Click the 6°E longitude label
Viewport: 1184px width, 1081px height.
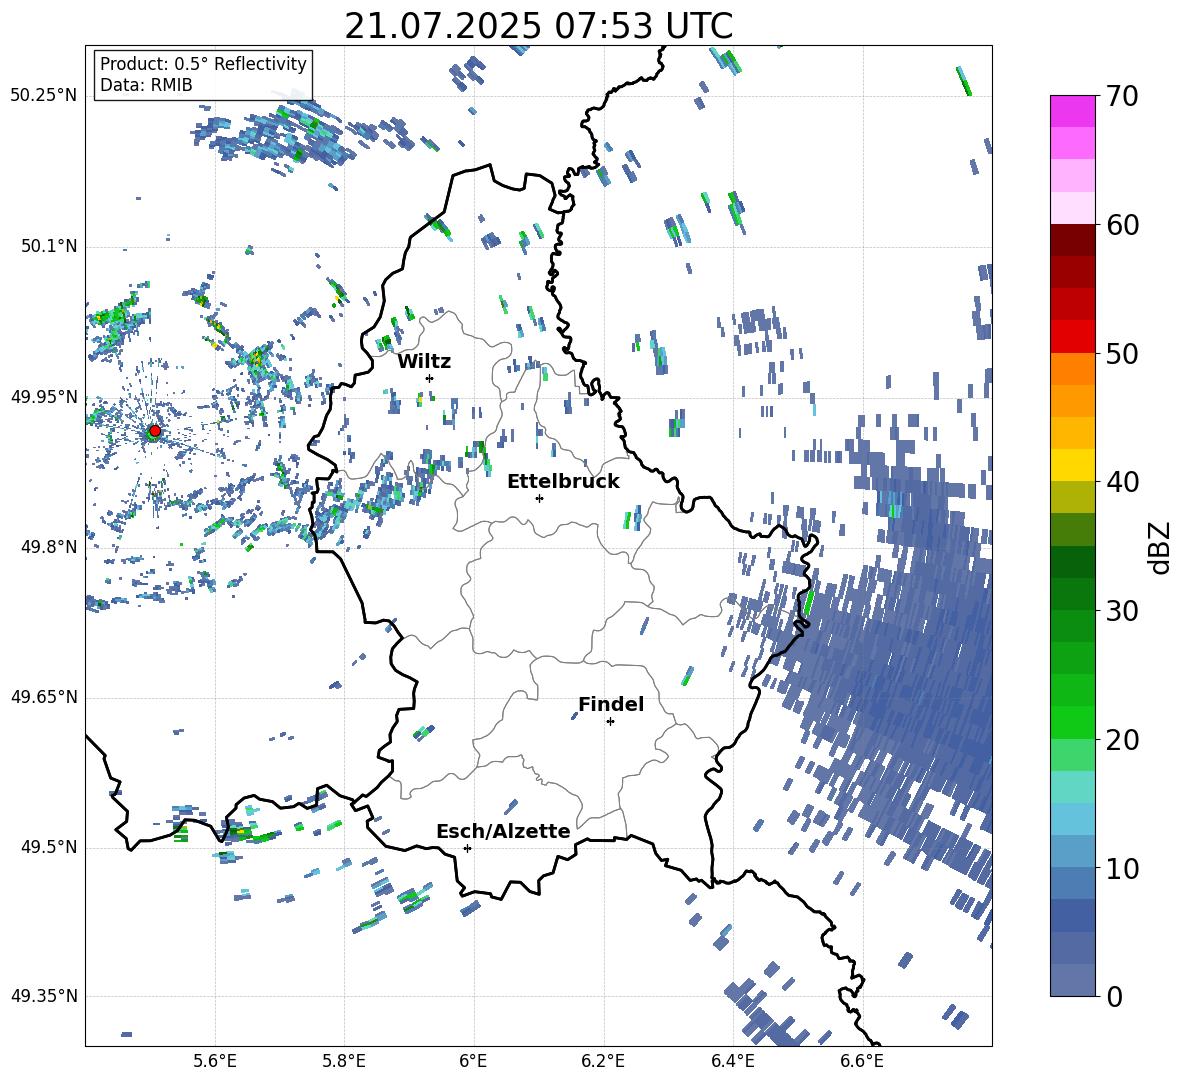[473, 1061]
